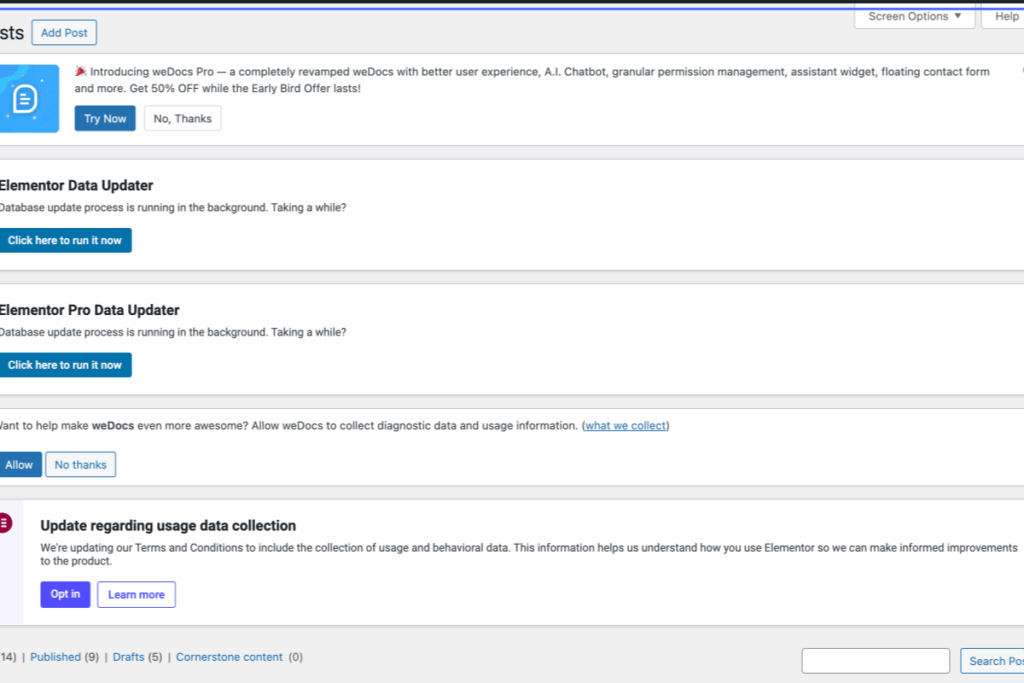Opt in to Elementor usage data
Image resolution: width=1024 pixels, height=683 pixels.
pyautogui.click(x=65, y=594)
